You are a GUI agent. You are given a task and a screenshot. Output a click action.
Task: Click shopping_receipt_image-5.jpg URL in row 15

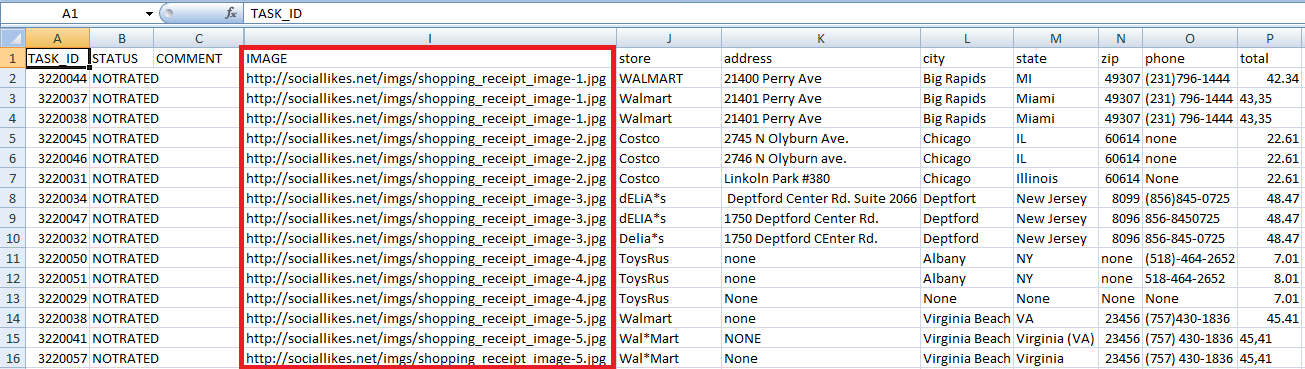(x=430, y=338)
